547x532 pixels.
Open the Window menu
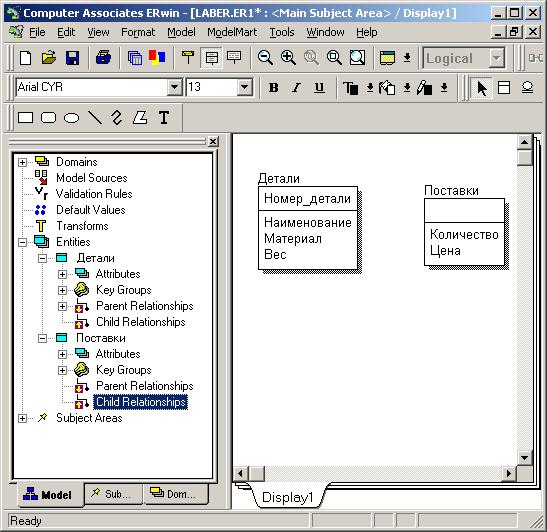[x=325, y=32]
